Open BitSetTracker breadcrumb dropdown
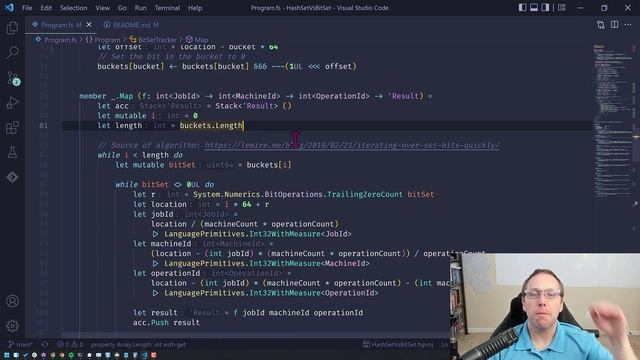Viewport: 640px width, 360px height. [153, 40]
